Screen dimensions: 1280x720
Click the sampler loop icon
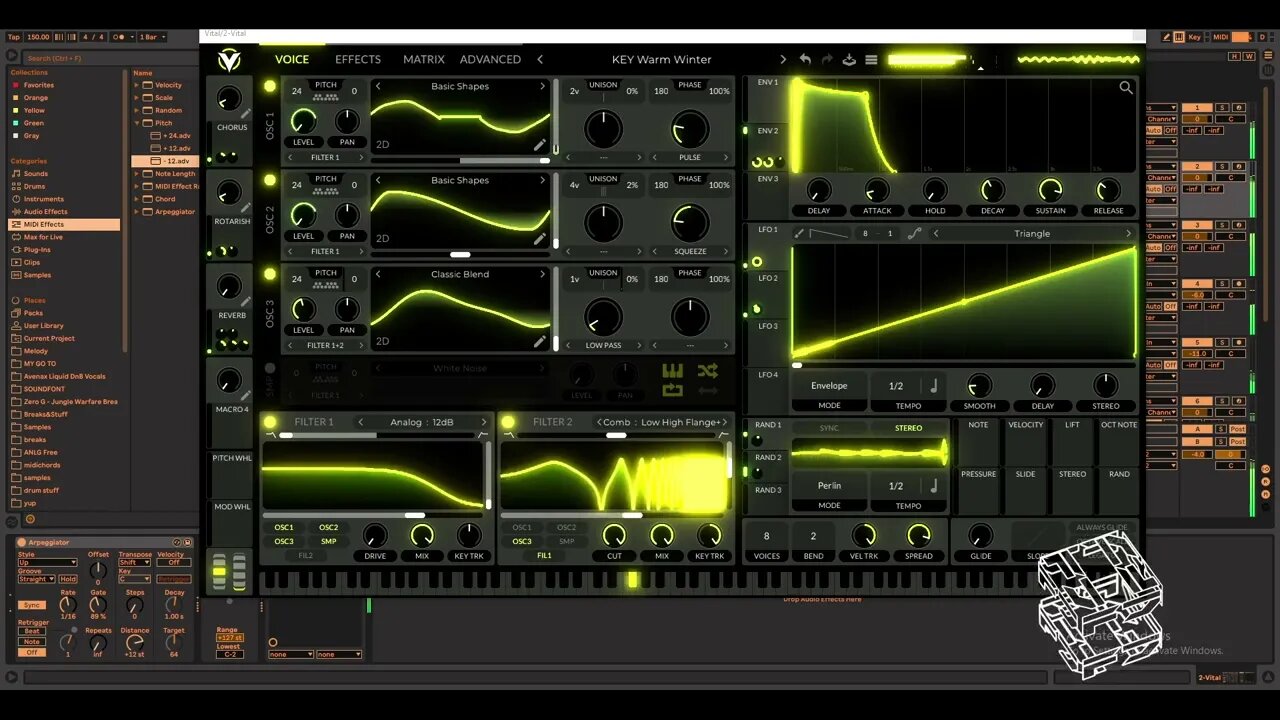672,389
